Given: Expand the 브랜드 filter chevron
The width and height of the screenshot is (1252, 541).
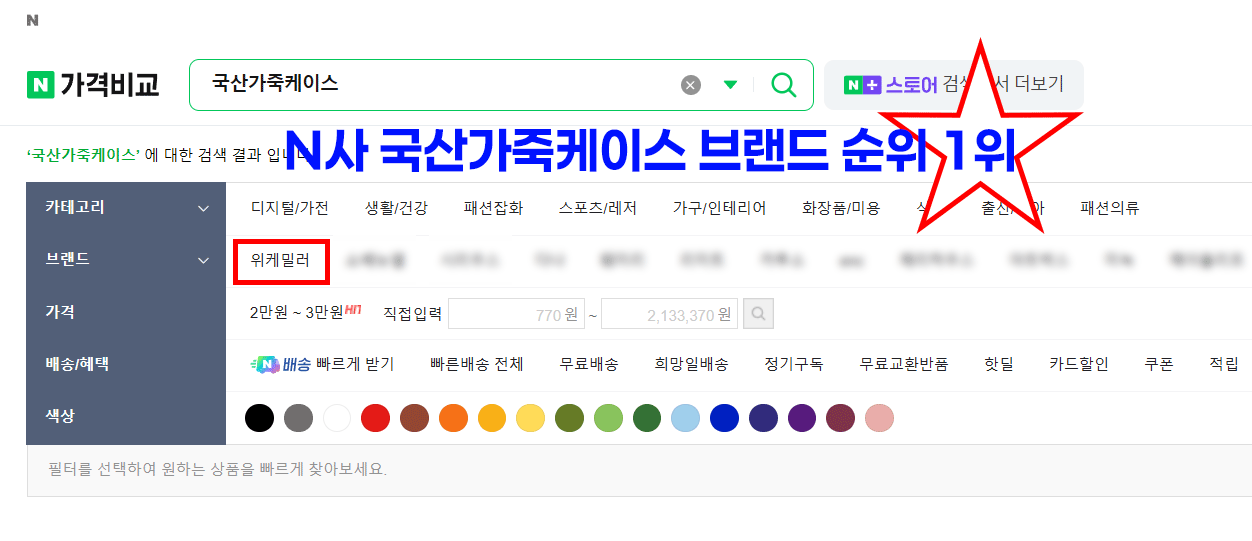Looking at the screenshot, I should [203, 261].
